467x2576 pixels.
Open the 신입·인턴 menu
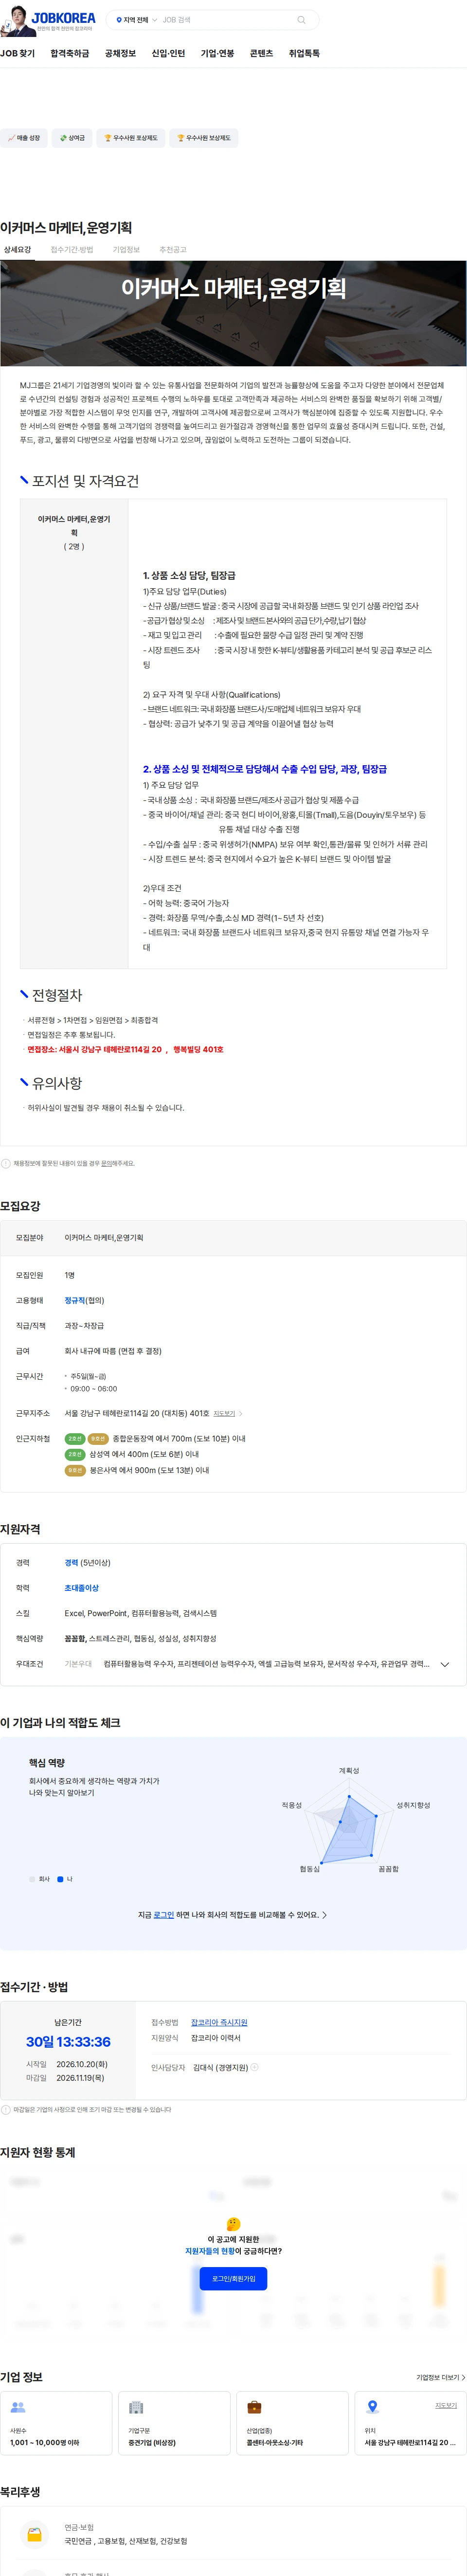[x=168, y=54]
